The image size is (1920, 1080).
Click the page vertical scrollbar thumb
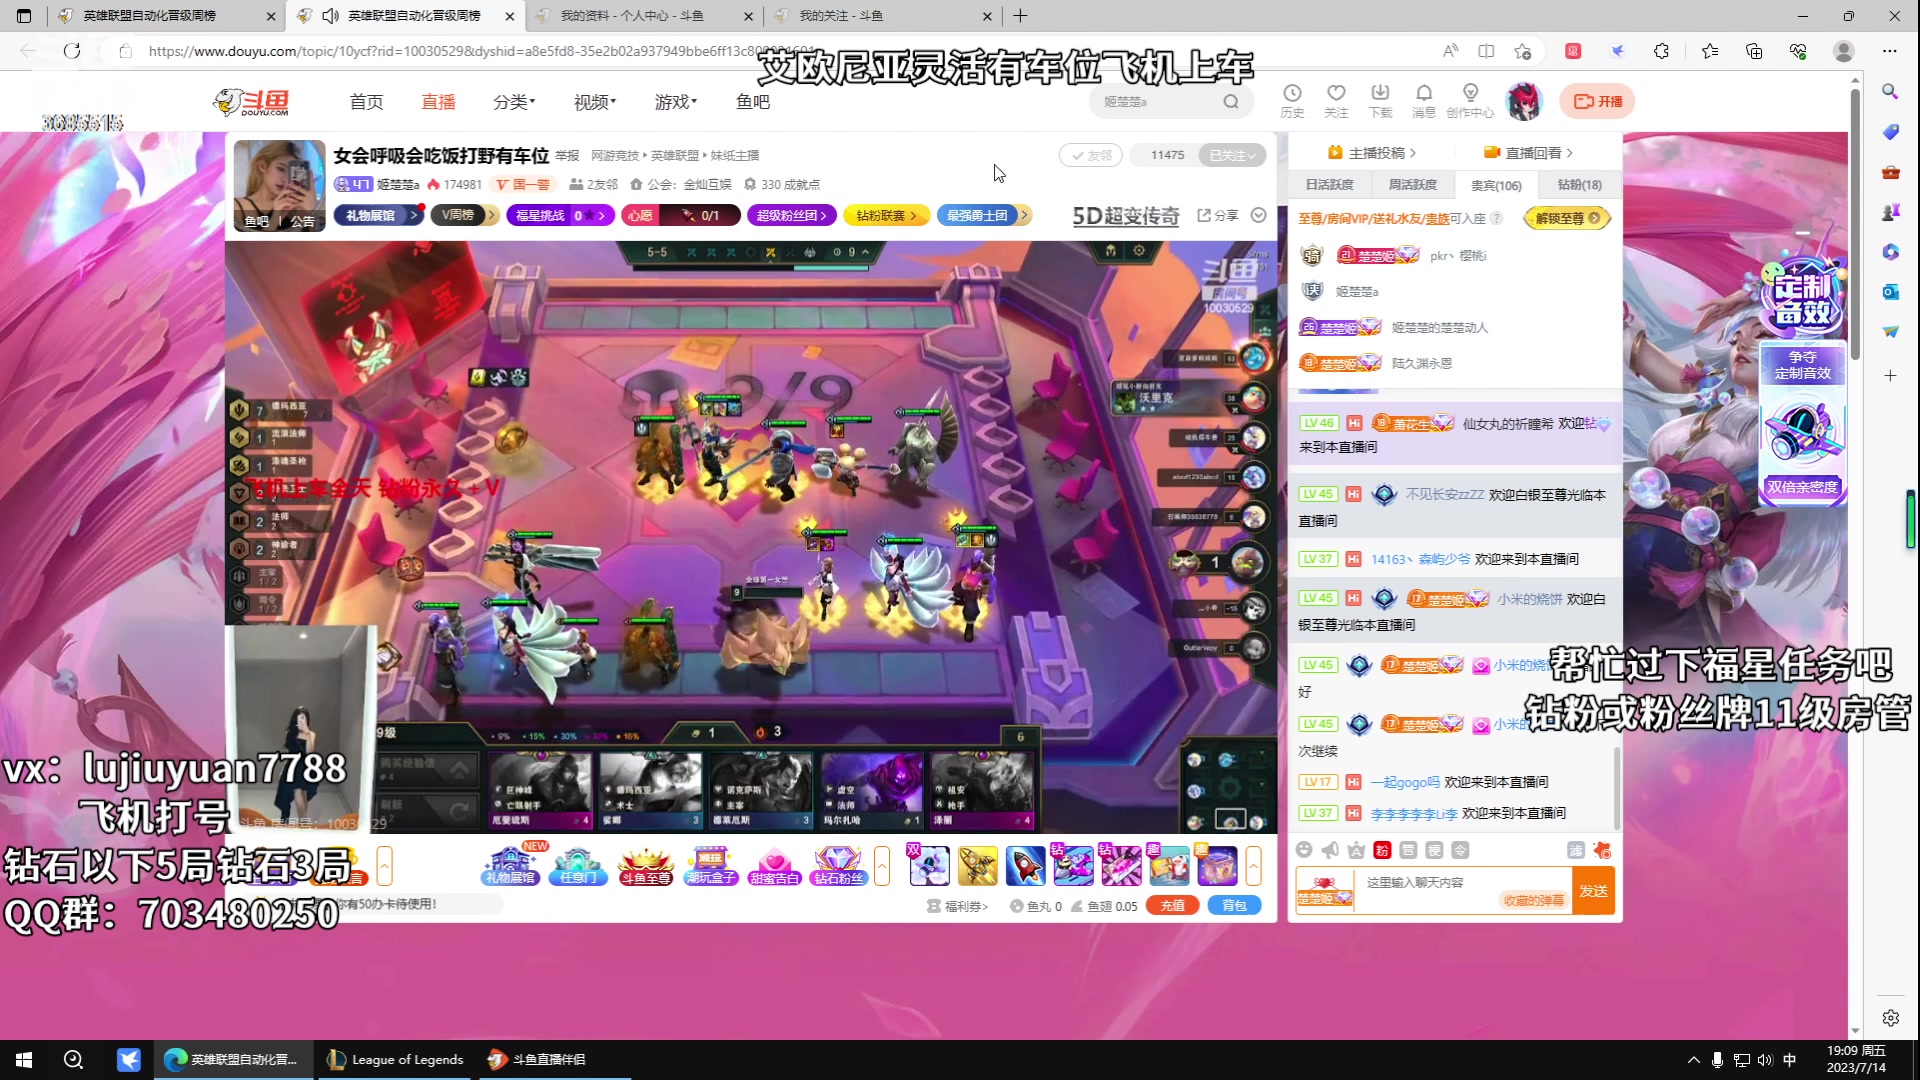pos(1855,225)
